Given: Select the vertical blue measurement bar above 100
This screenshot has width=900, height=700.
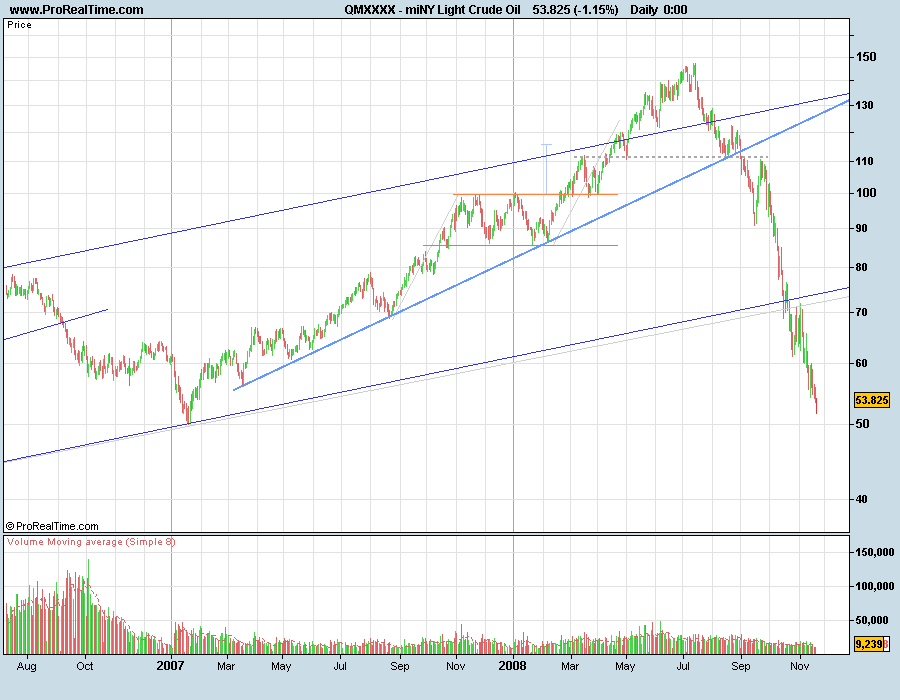Looking at the screenshot, I should tap(546, 169).
